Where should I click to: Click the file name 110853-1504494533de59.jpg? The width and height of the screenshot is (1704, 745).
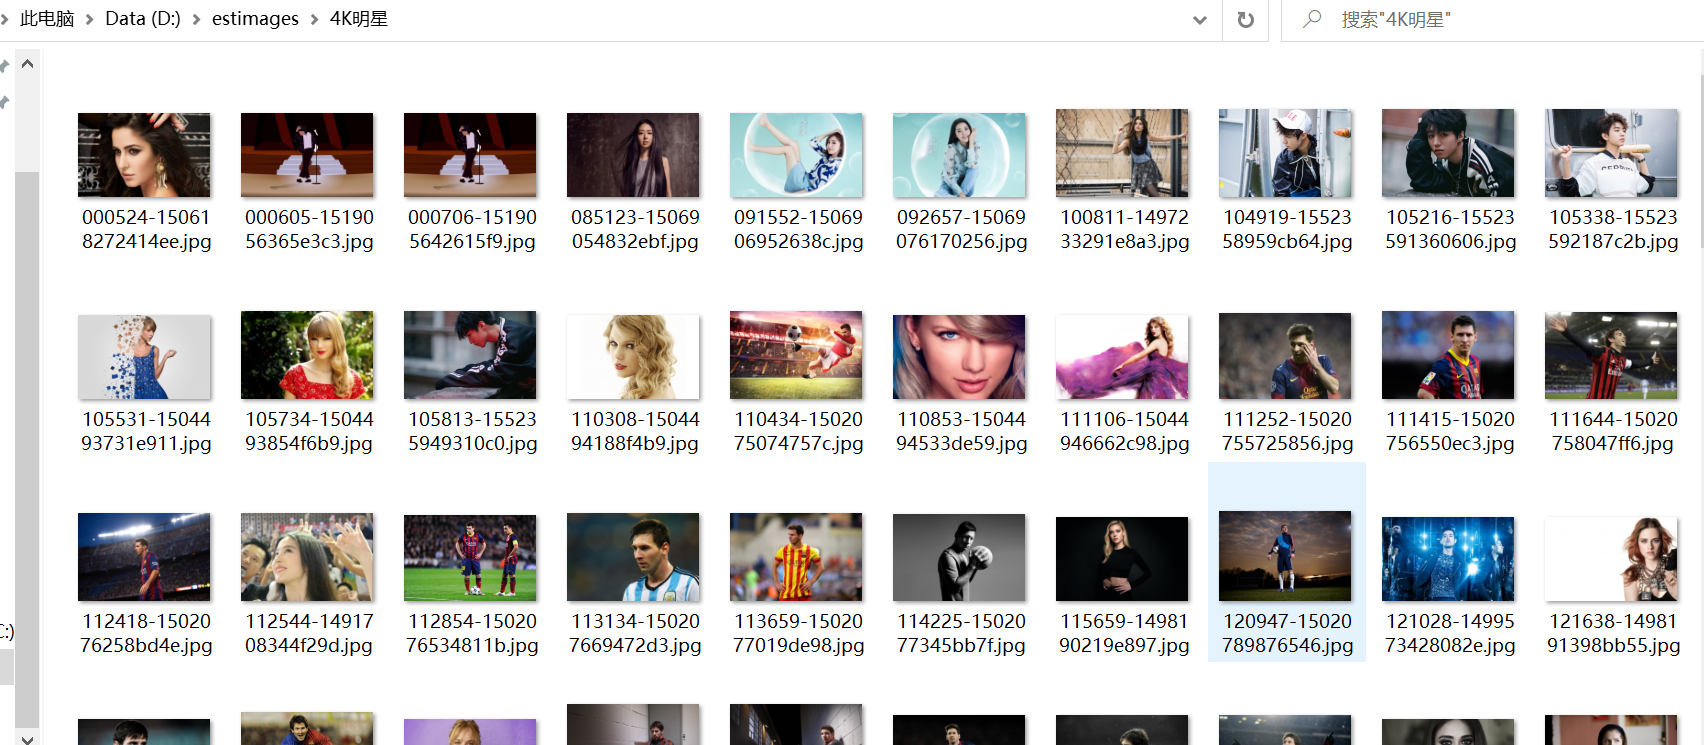[x=961, y=431]
